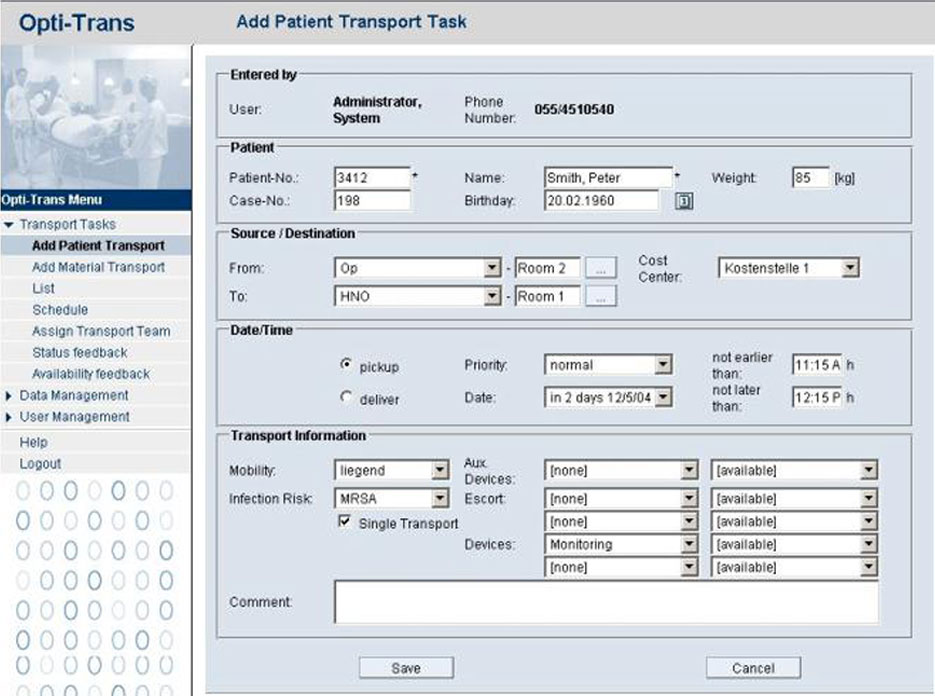This screenshot has width=935, height=696.
Task: Click the Cancel button
Action: 753,668
